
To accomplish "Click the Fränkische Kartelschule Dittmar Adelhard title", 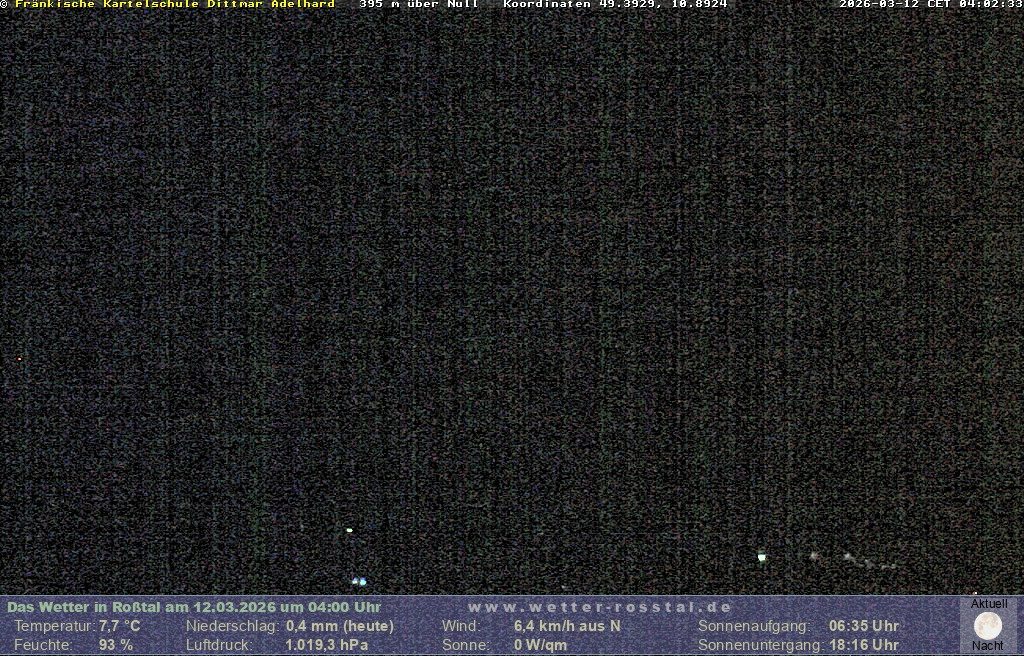I will (x=174, y=4).
